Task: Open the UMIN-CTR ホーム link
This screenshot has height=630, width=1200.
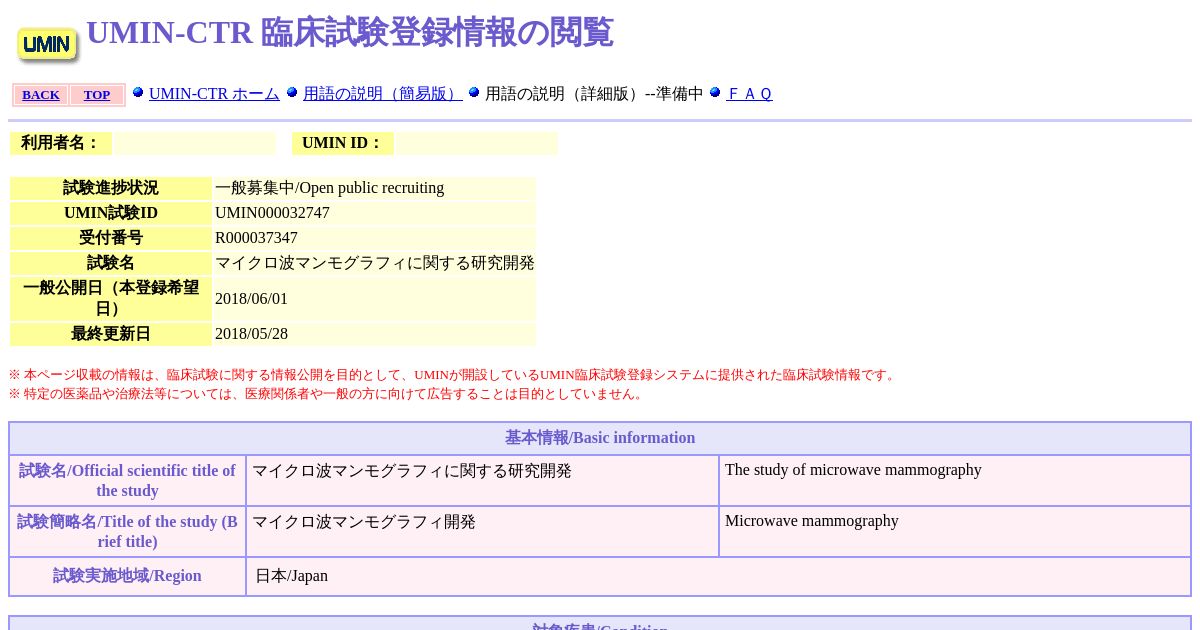Action: 214,94
